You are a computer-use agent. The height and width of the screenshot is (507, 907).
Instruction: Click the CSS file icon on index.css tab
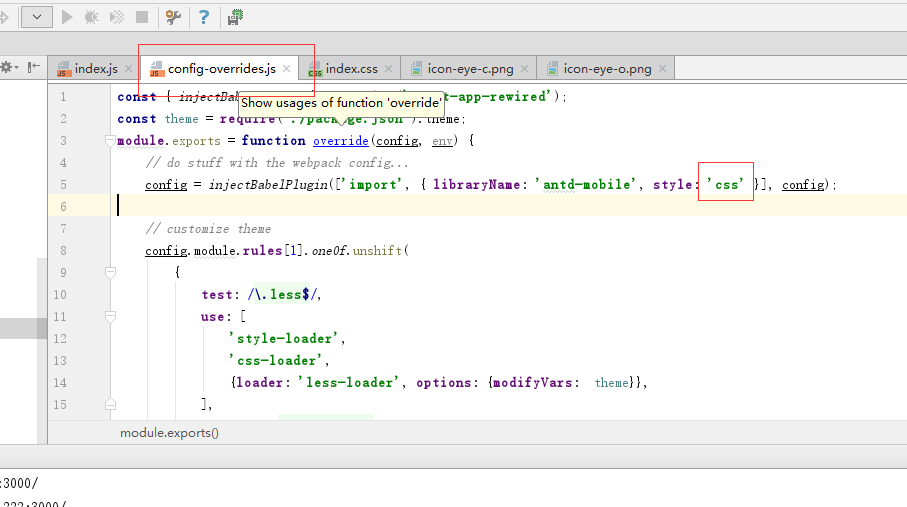315,69
